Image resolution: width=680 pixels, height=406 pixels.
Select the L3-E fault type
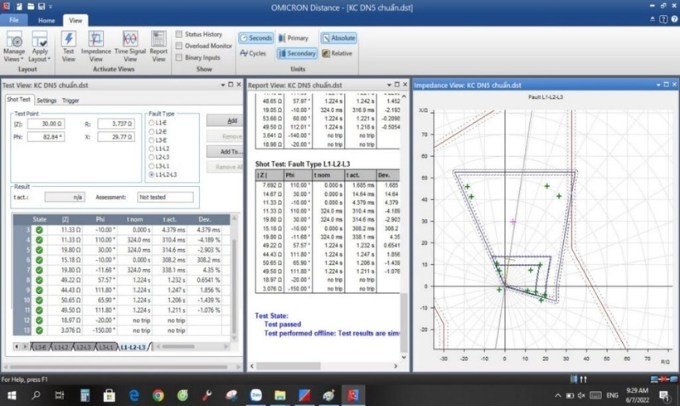tap(152, 140)
